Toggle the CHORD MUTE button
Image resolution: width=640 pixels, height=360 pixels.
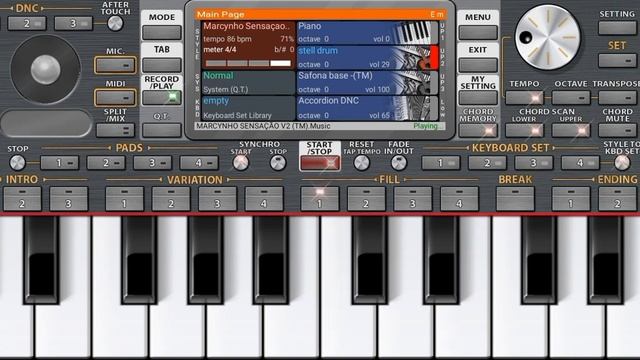(618, 131)
